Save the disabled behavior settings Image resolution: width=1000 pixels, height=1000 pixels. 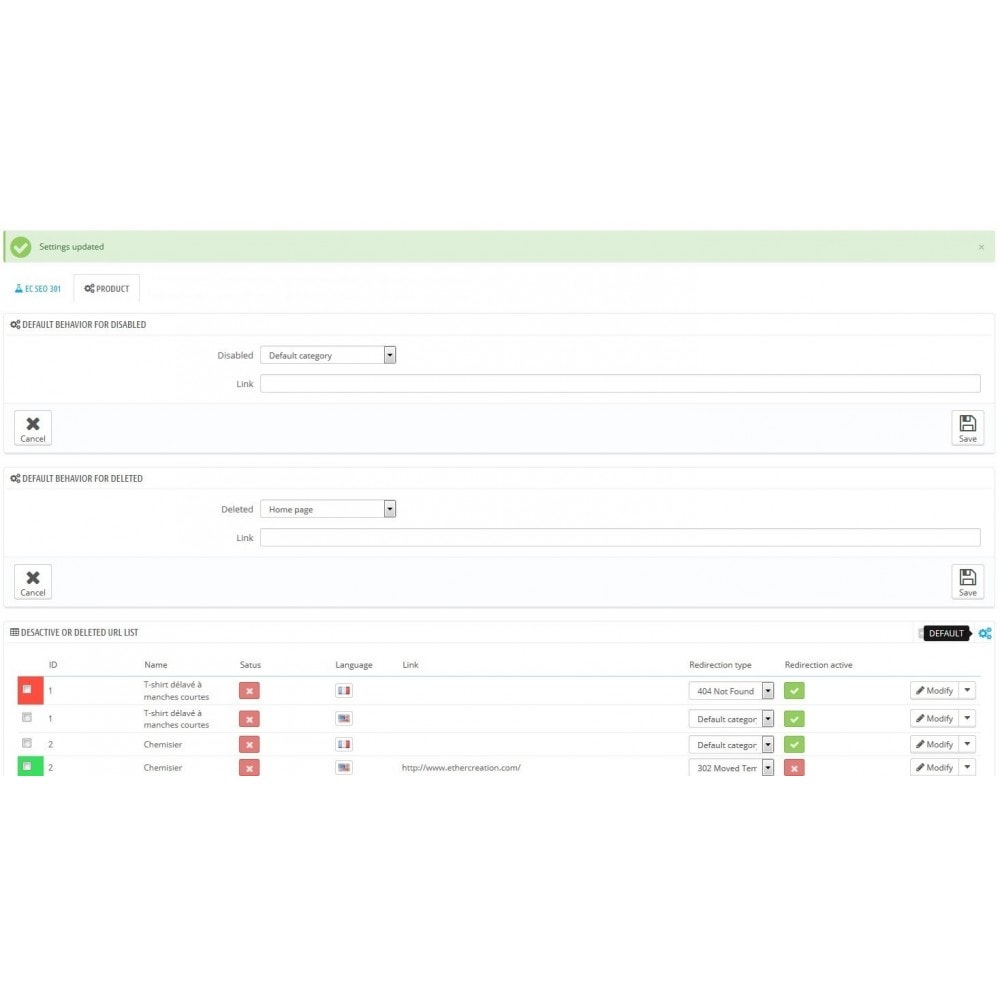[967, 428]
